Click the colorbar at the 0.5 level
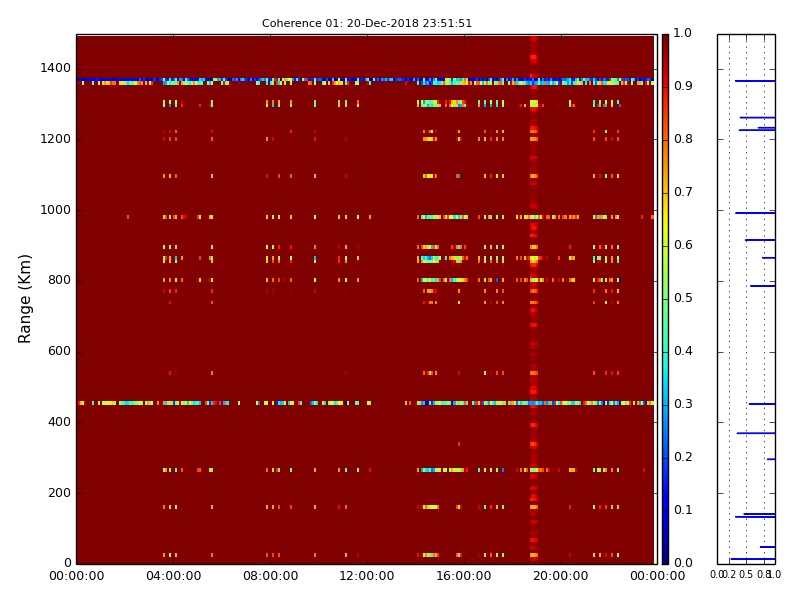The height and width of the screenshot is (600, 800). point(665,298)
